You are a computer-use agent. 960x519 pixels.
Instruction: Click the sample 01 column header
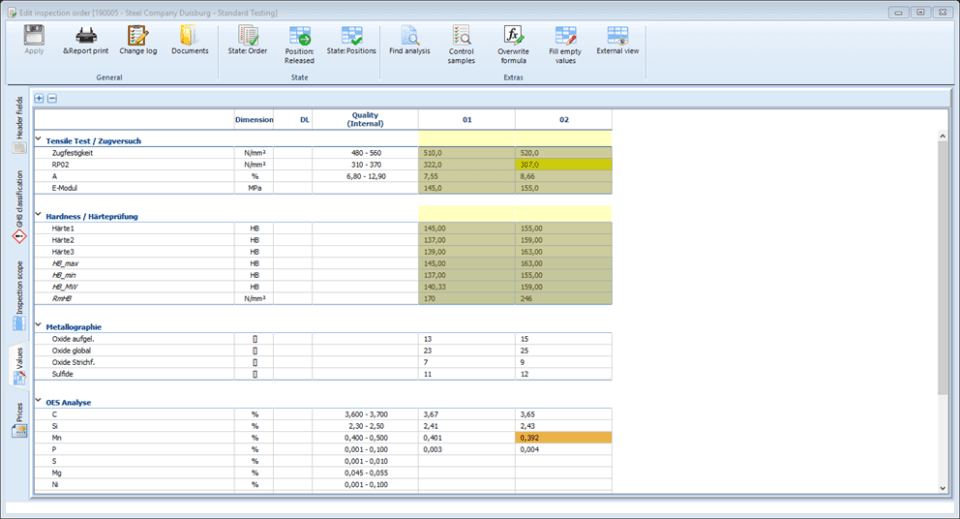coord(467,119)
